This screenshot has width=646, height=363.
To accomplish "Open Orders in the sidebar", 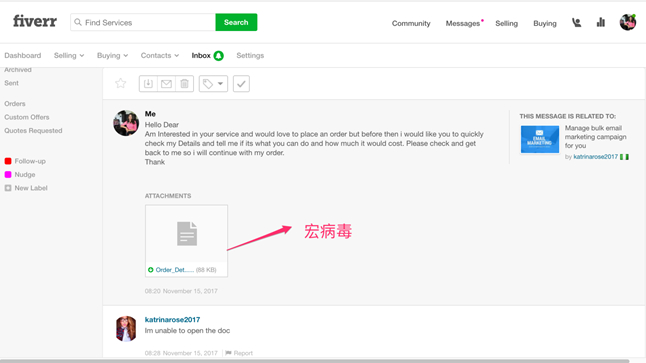I will (15, 103).
